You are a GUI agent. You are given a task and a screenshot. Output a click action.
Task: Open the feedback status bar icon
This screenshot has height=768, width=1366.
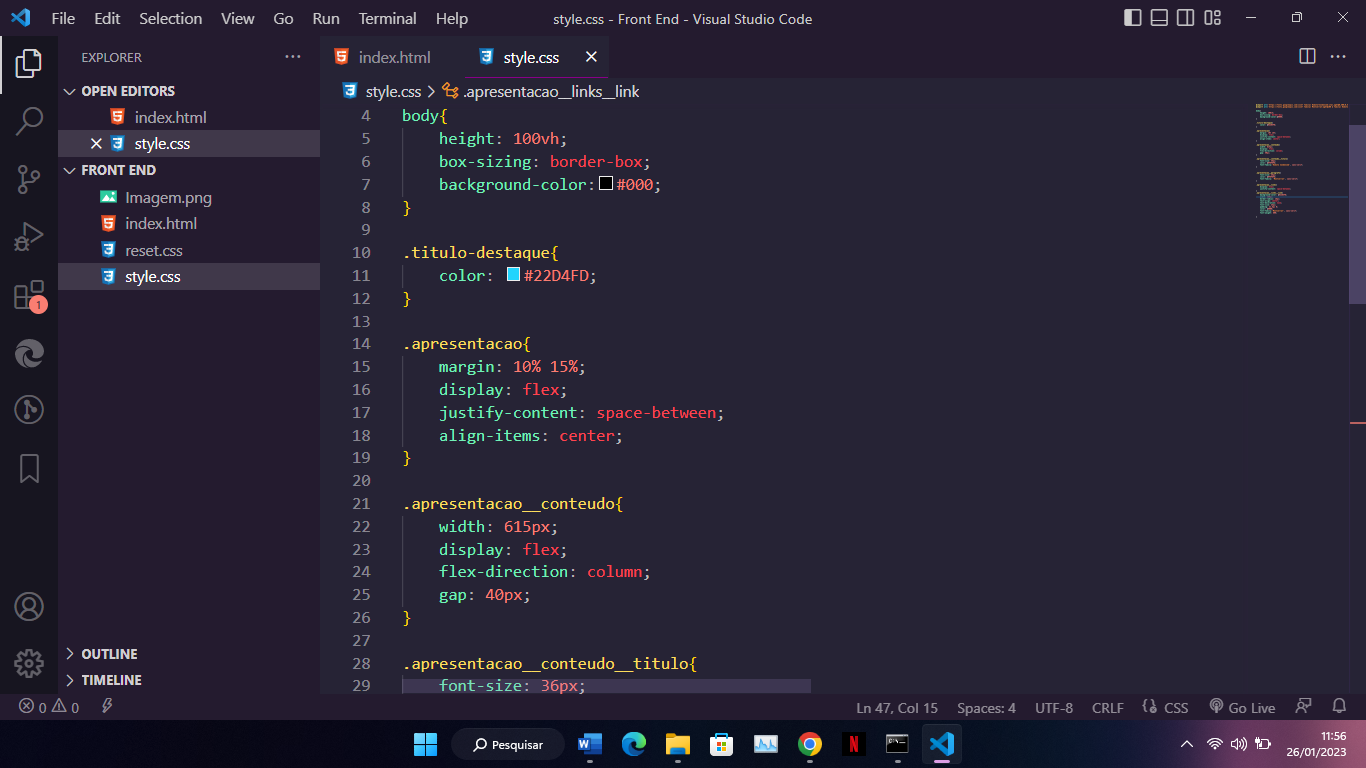point(1303,707)
